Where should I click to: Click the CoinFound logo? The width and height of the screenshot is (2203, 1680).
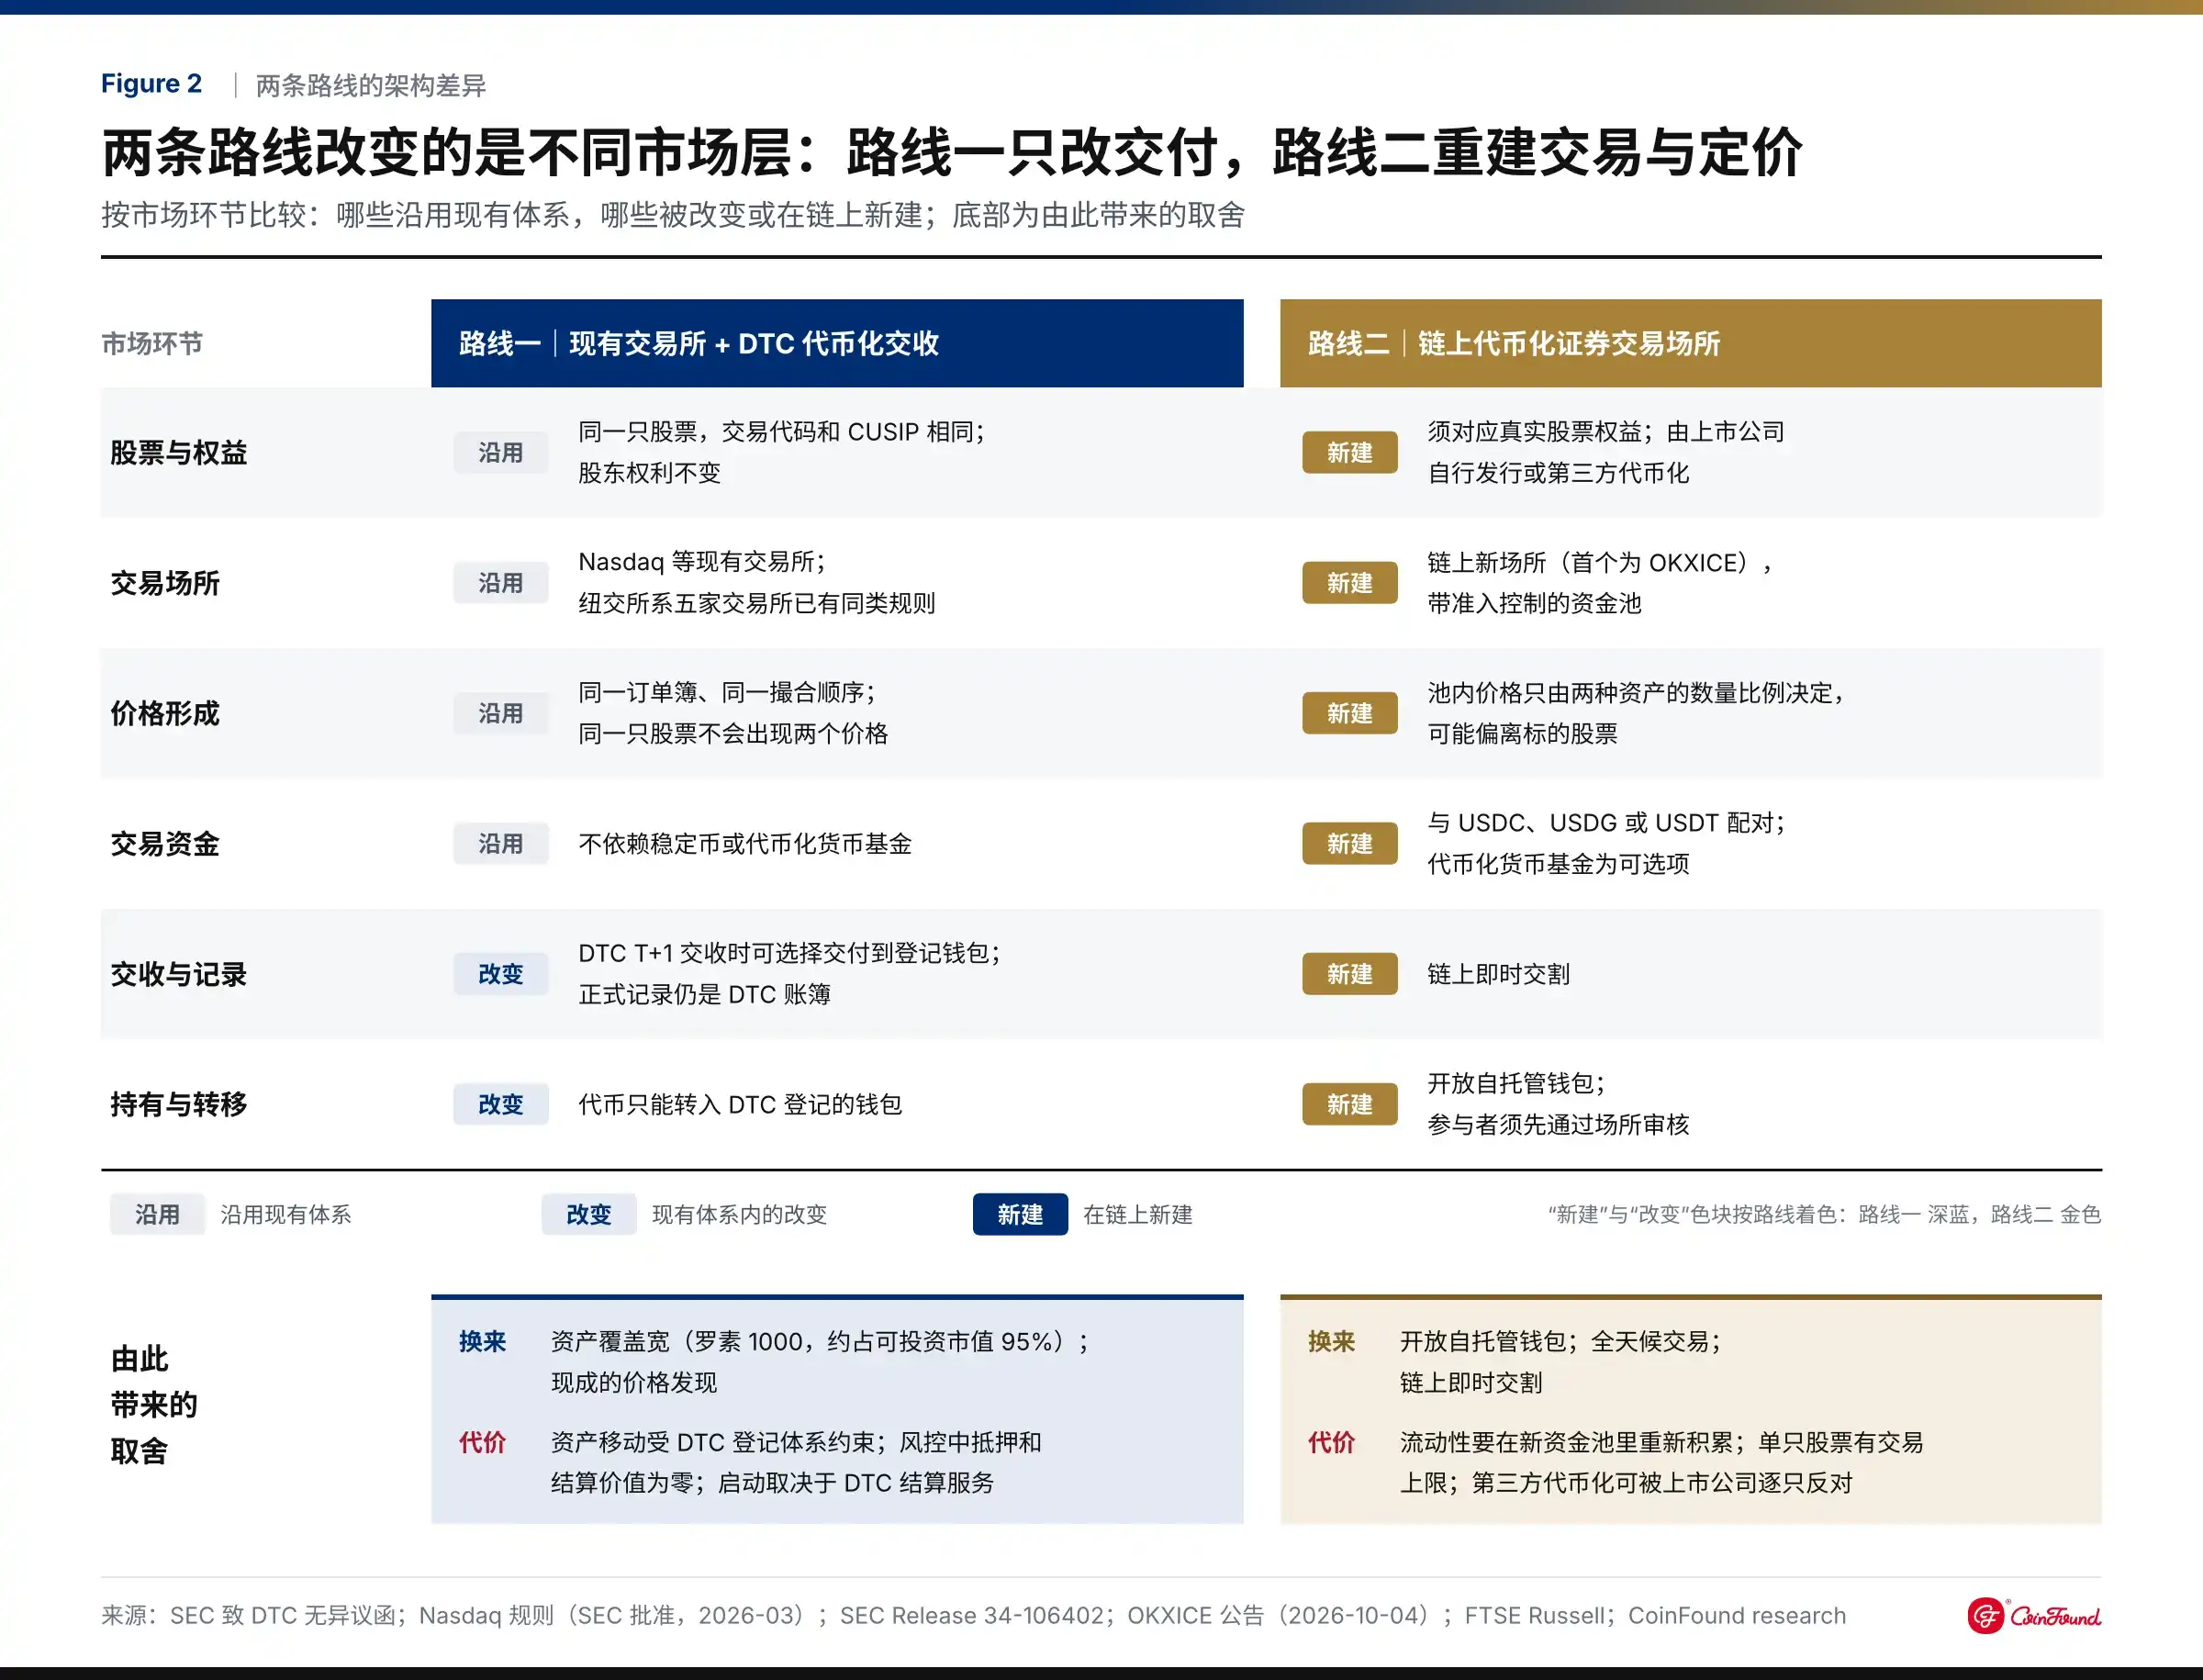(2033, 1615)
